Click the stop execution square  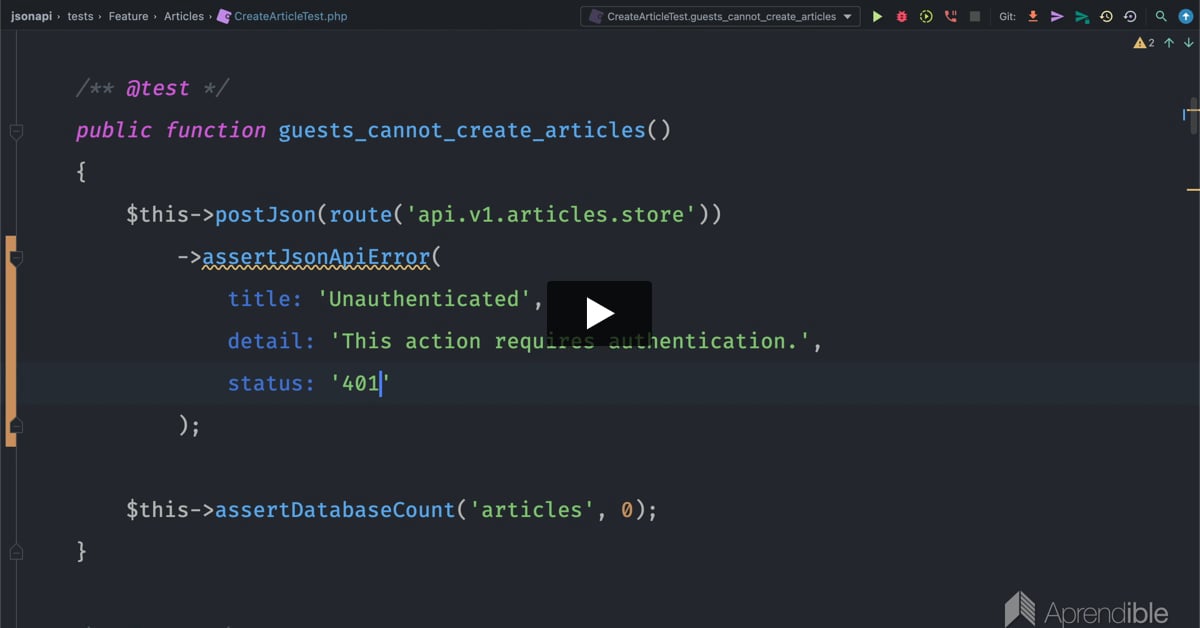pos(974,16)
